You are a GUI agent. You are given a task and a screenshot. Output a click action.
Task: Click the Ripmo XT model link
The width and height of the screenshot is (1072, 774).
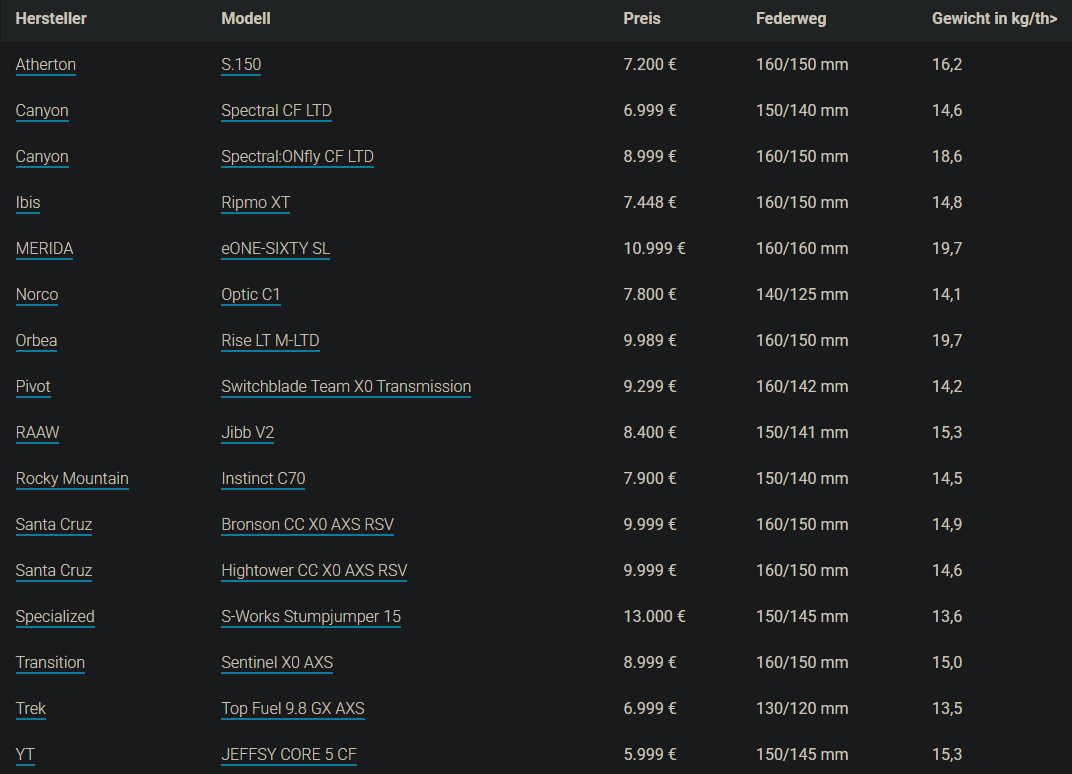tap(255, 203)
